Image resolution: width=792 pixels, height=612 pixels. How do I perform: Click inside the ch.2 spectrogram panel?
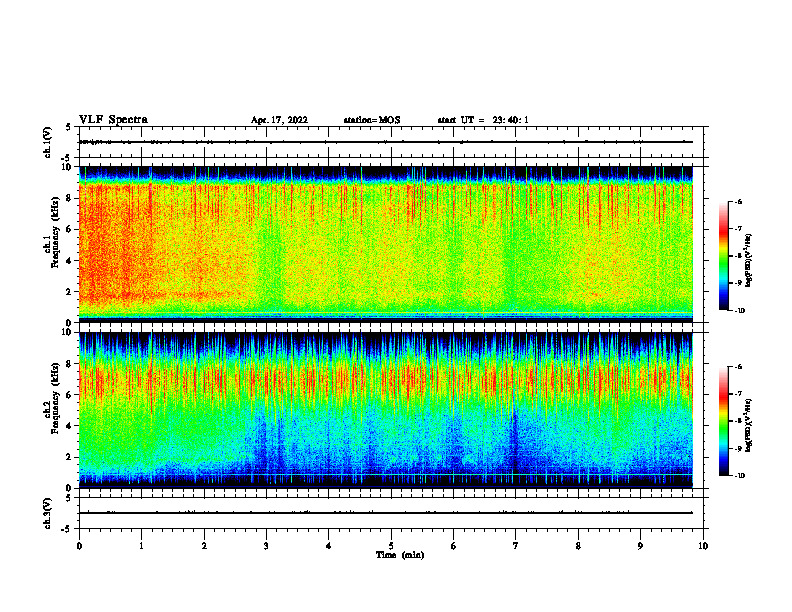(386, 410)
